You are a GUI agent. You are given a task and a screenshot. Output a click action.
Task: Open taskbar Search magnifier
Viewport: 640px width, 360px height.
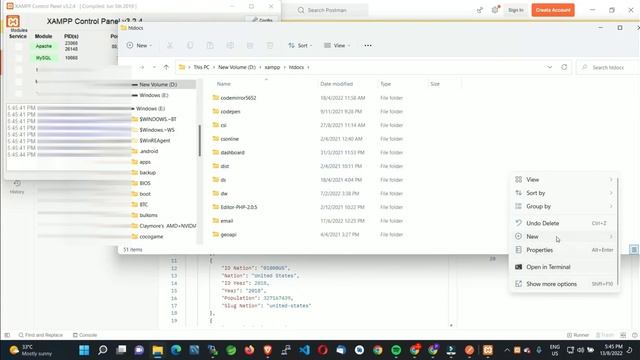coord(103,350)
